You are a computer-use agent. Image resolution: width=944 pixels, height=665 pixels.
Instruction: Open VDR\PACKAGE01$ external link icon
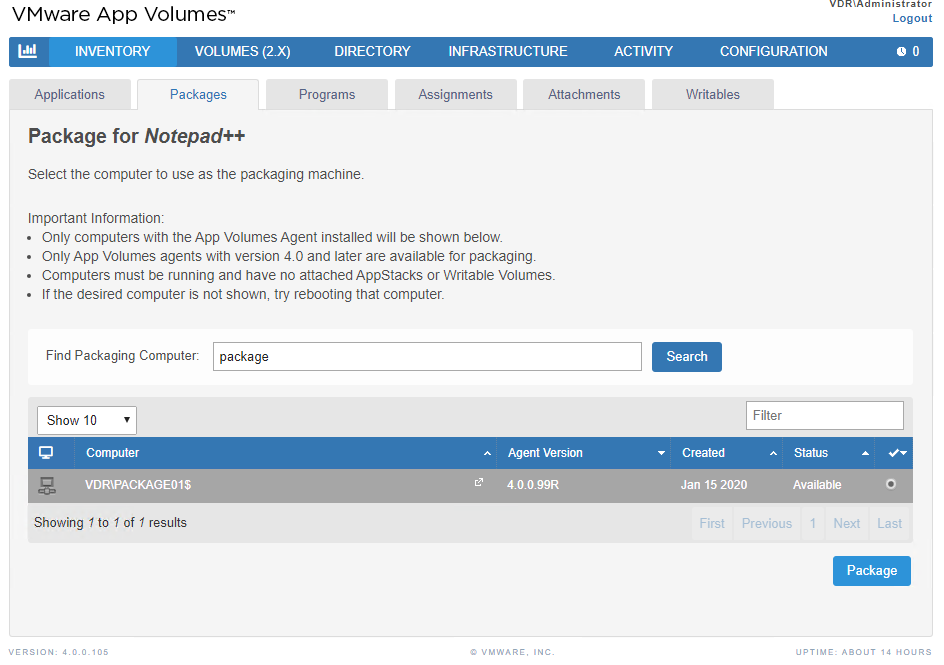tap(479, 482)
